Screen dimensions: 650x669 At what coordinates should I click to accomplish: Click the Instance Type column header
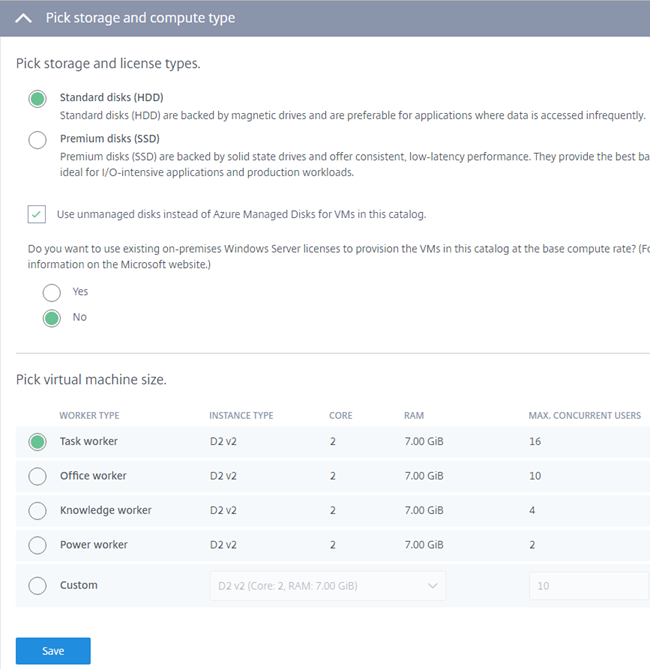click(241, 415)
